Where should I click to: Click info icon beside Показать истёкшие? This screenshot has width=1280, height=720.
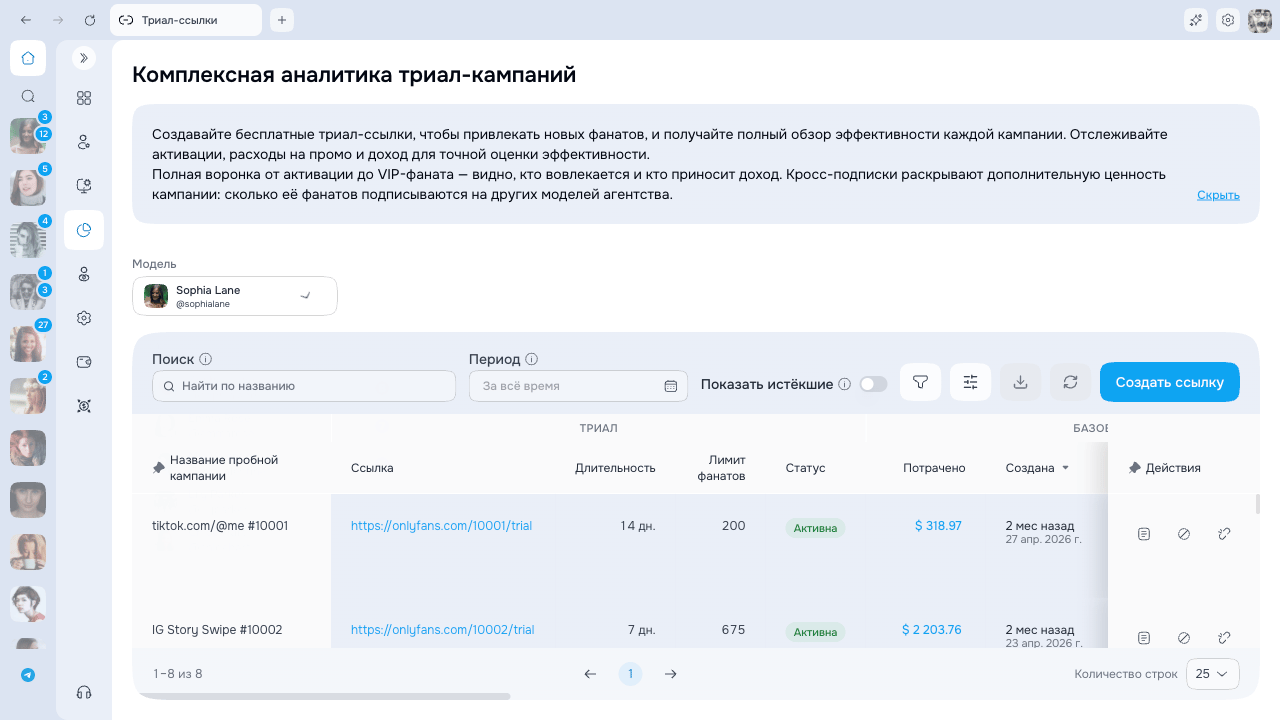point(844,384)
